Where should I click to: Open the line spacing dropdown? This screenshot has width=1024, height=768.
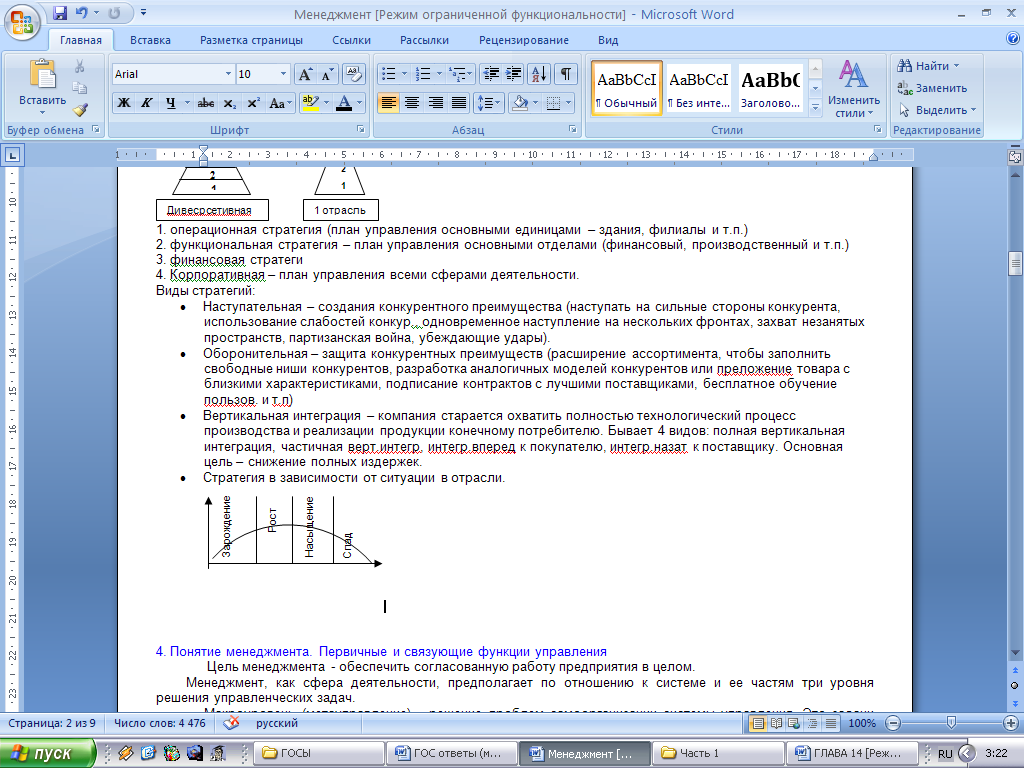490,103
